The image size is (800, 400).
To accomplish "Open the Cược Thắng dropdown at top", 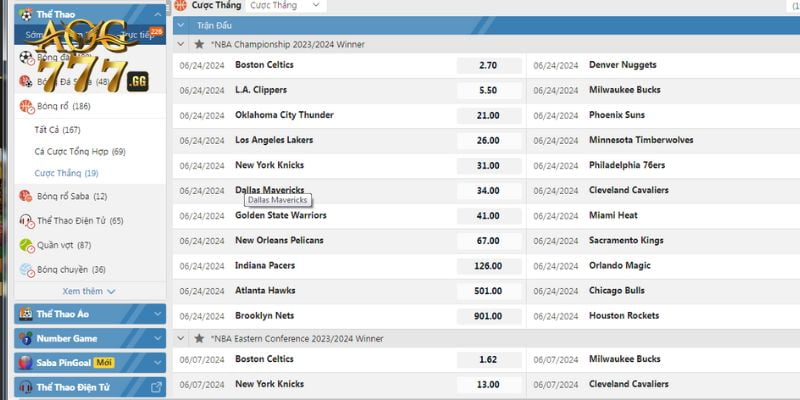I will tap(285, 5).
